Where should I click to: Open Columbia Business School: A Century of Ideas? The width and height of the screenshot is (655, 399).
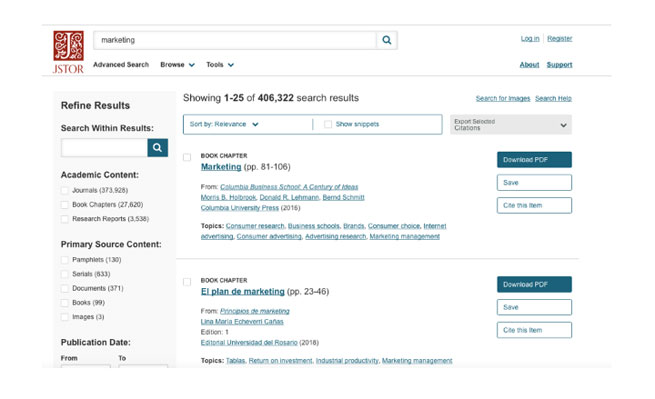click(x=289, y=187)
